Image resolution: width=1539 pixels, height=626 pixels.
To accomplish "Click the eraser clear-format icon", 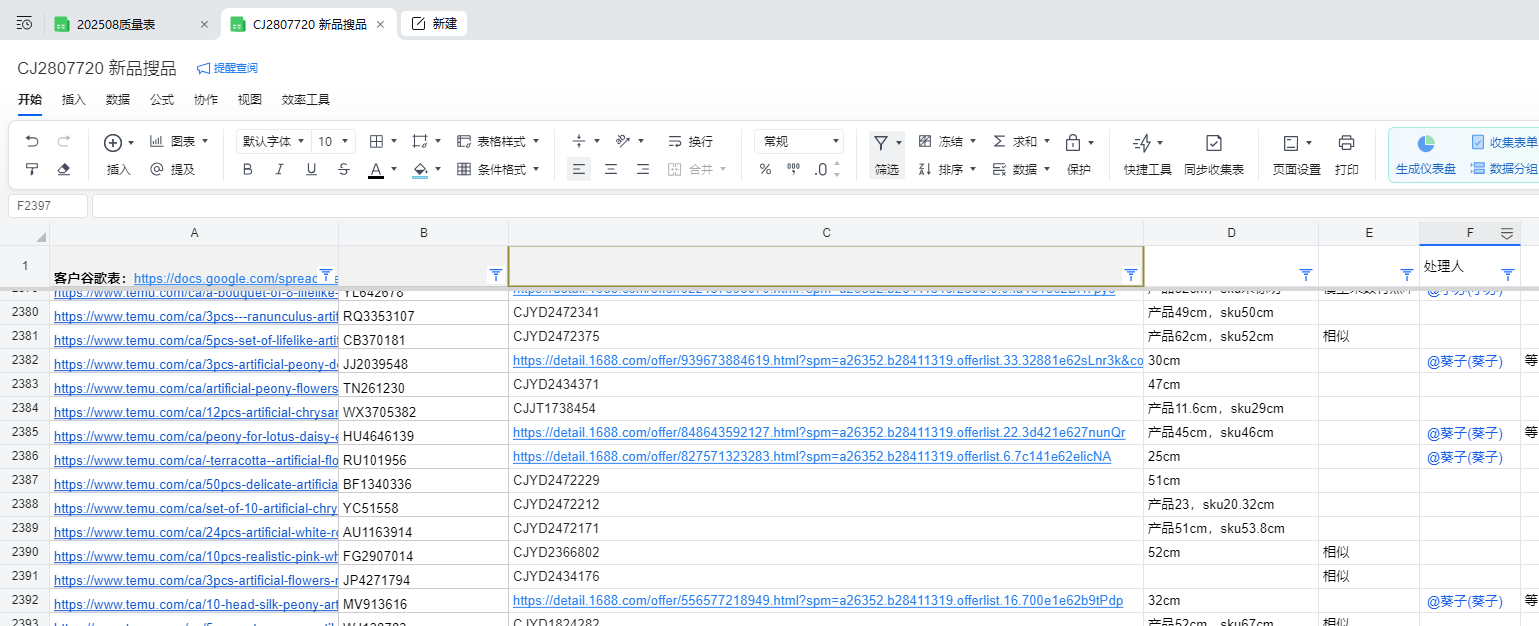I will (64, 170).
